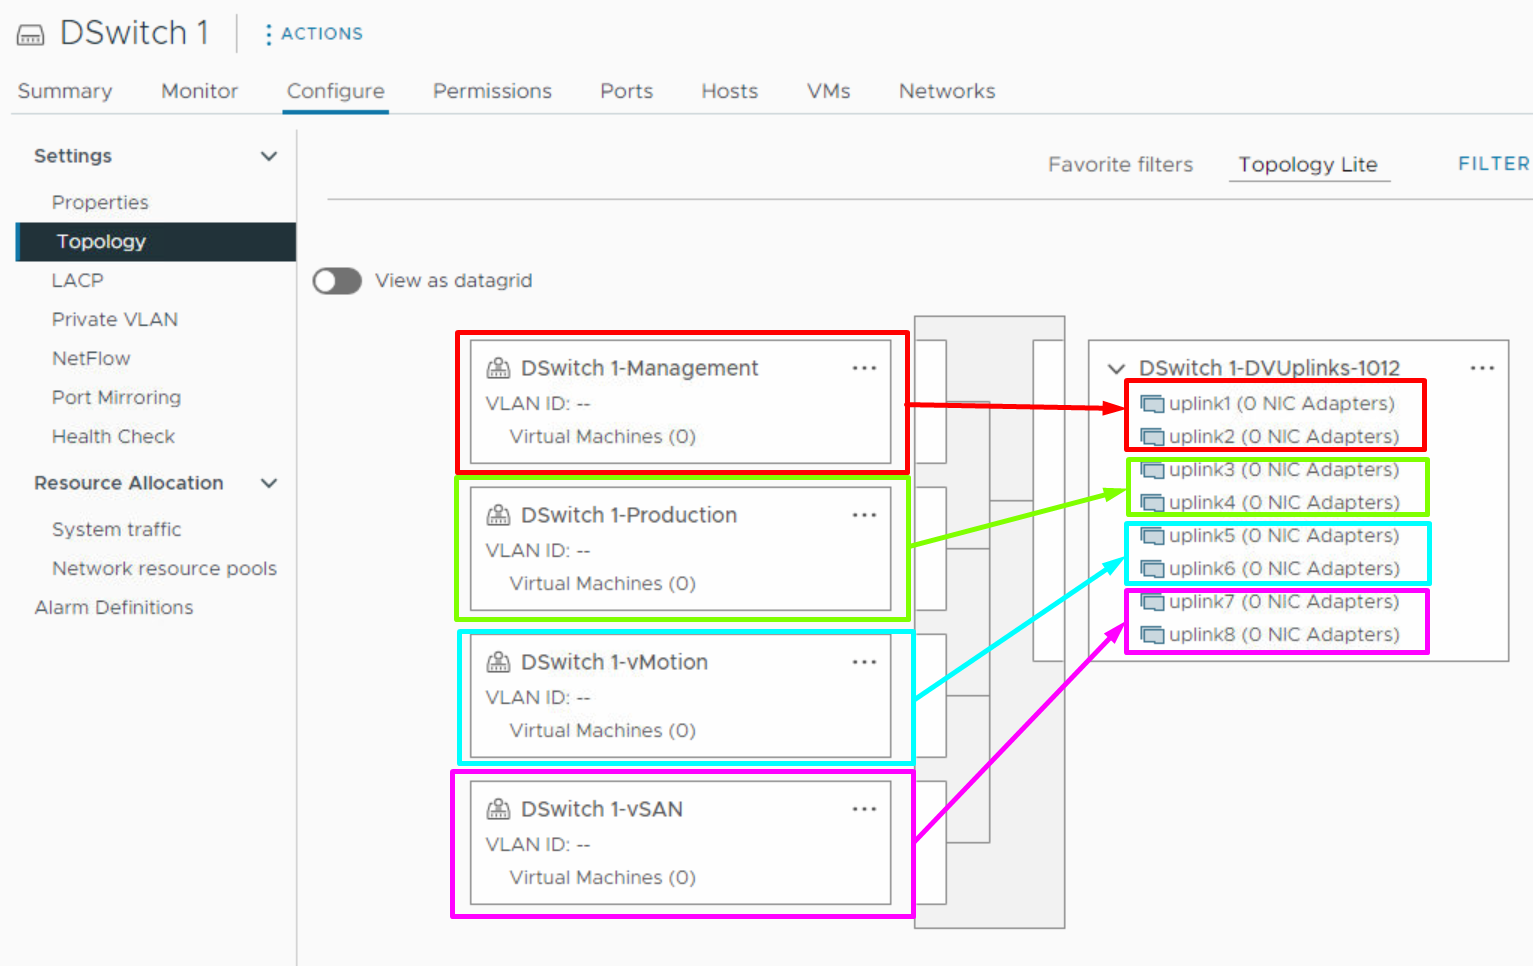Open the ellipsis menu on the DVUplinks panel
Viewport: 1533px width, 966px height.
[x=1482, y=368]
